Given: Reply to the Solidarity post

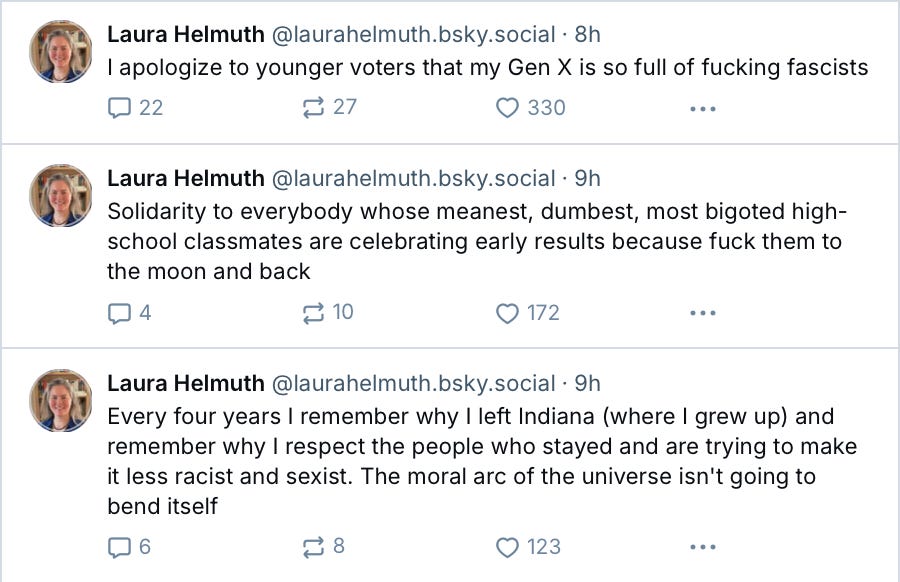Looking at the screenshot, I should click(120, 313).
